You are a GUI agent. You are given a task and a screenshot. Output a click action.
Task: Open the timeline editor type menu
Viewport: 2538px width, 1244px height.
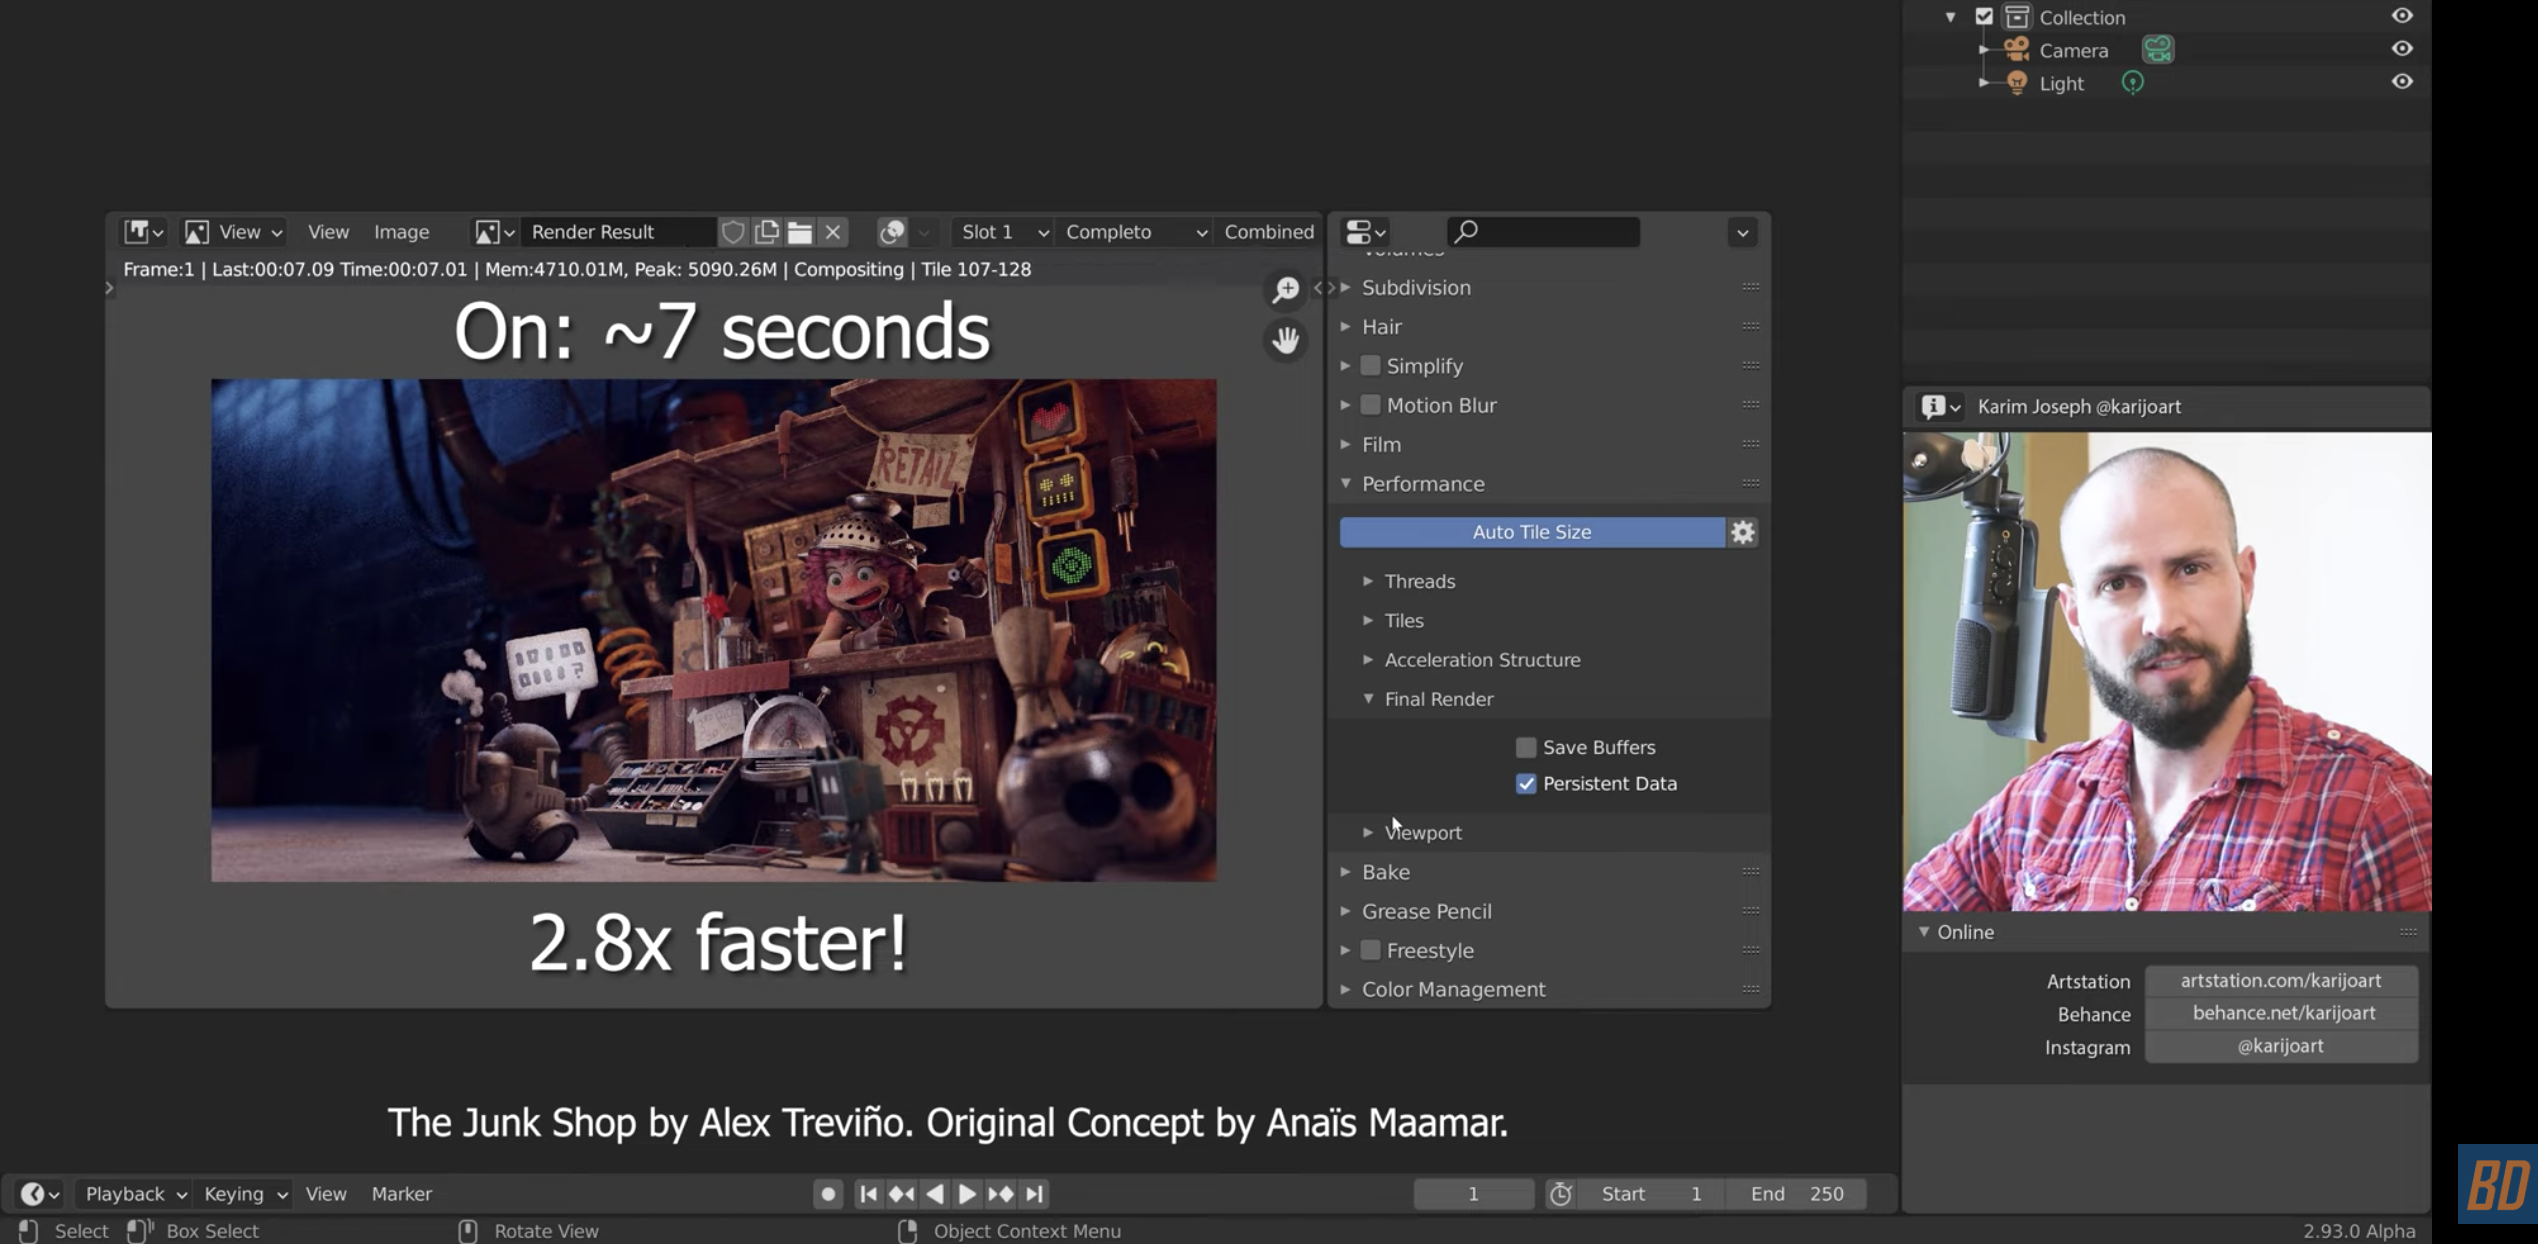click(40, 1193)
